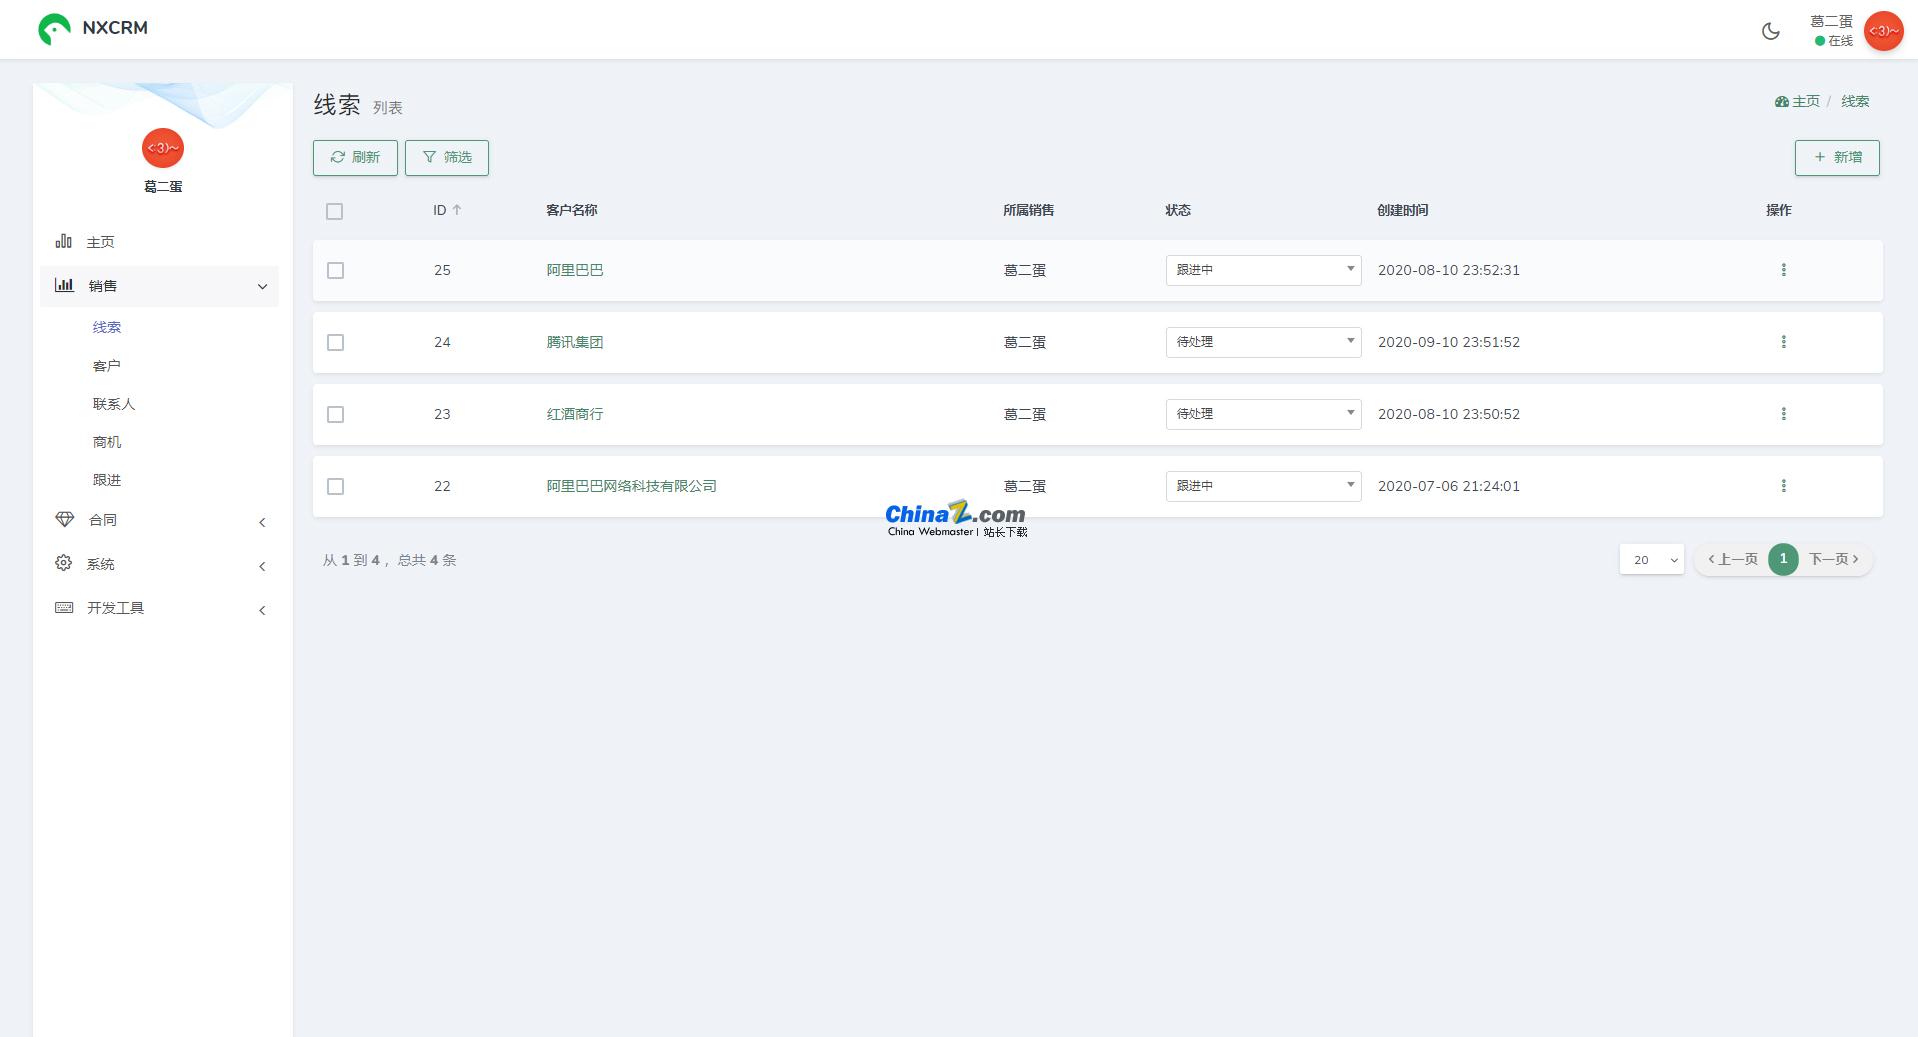Click the ID sort arrow icon
The width and height of the screenshot is (1918, 1037).
tap(457, 210)
